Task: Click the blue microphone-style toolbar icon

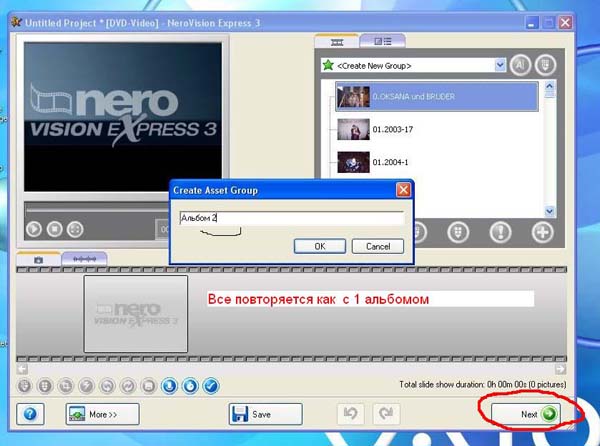Action: click(170, 386)
